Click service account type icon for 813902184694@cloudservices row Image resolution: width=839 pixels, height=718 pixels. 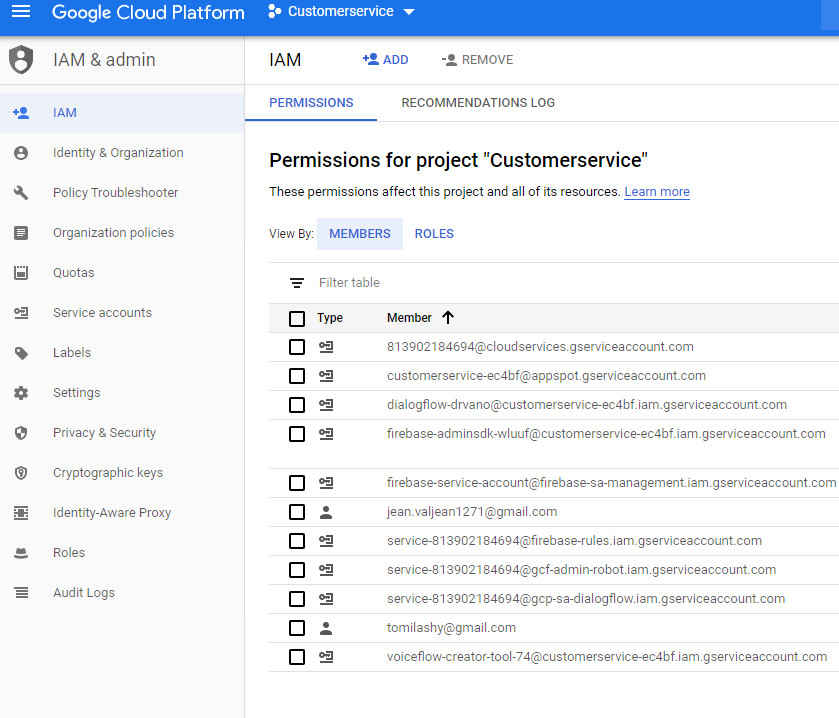pos(326,347)
